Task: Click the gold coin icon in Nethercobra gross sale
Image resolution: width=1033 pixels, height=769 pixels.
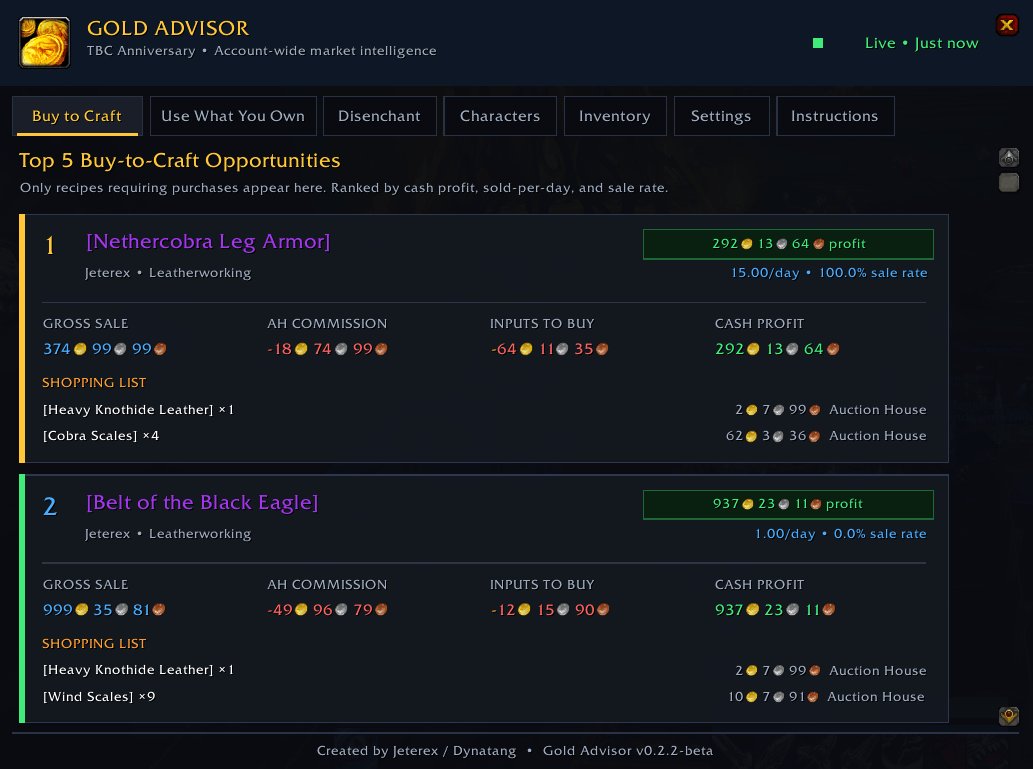Action: pyautogui.click(x=80, y=349)
